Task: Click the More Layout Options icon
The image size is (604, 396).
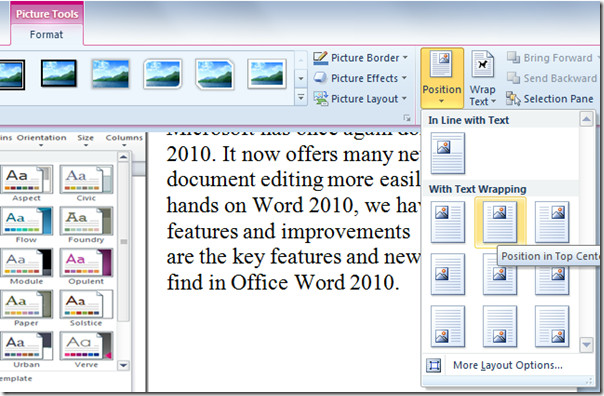Action: (434, 365)
